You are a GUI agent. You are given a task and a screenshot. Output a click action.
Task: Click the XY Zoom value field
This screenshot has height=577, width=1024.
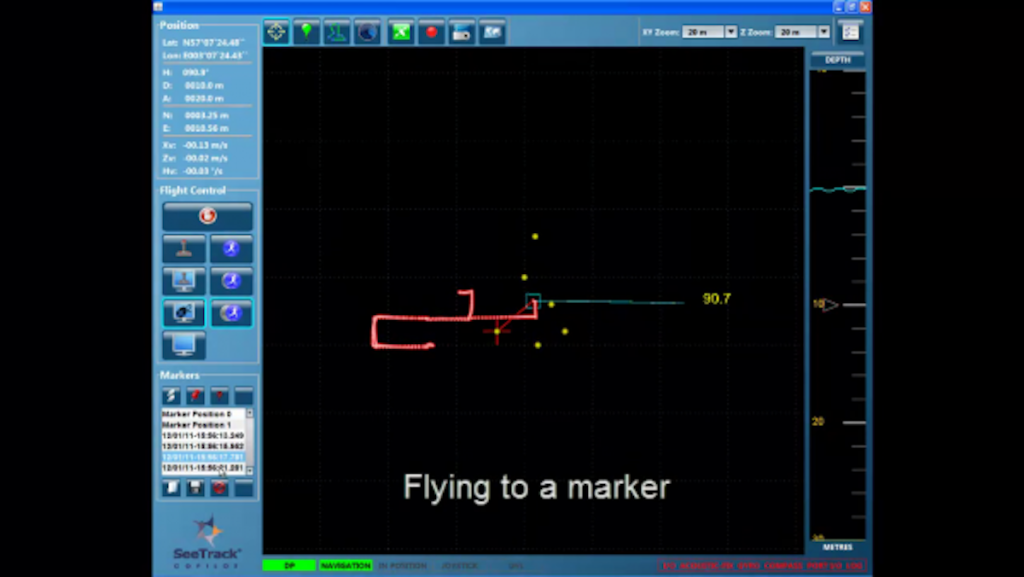(x=703, y=32)
